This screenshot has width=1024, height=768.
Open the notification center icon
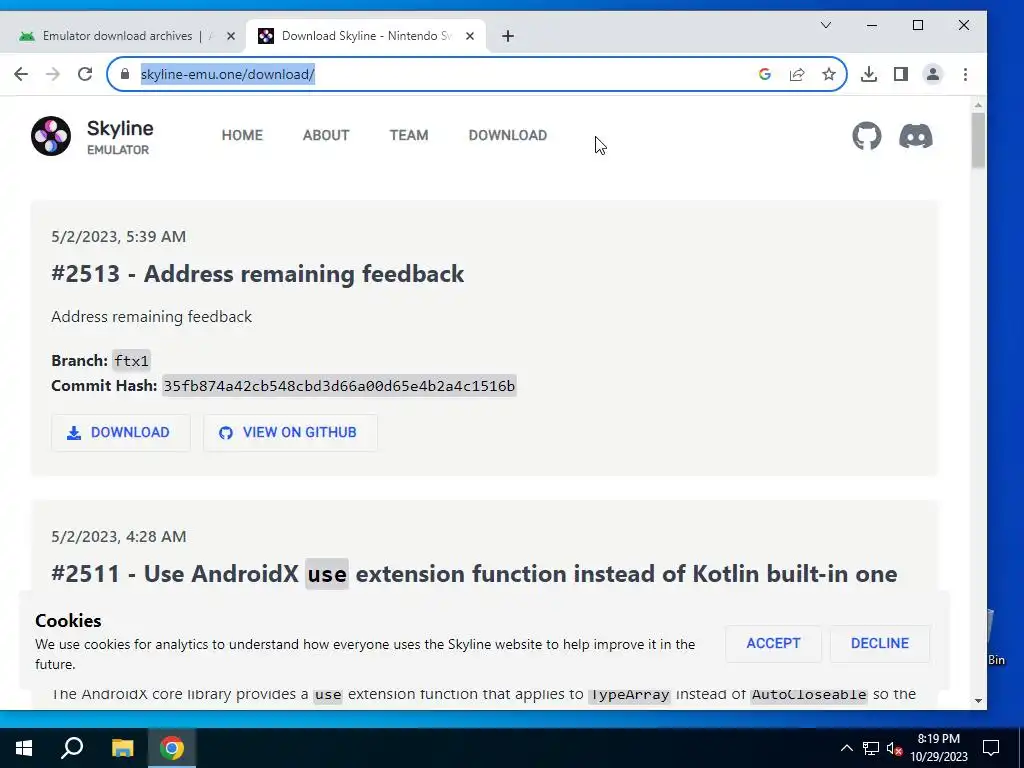pos(991,748)
